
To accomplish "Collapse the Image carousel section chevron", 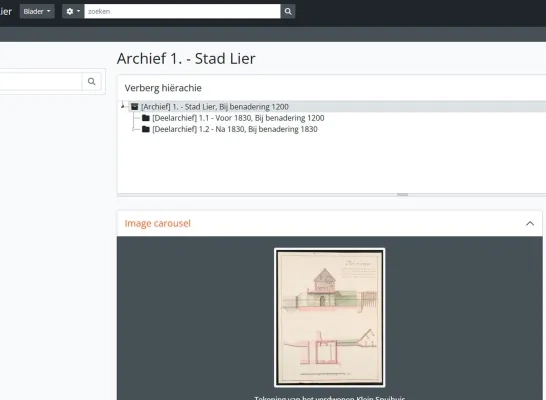I will [530, 223].
